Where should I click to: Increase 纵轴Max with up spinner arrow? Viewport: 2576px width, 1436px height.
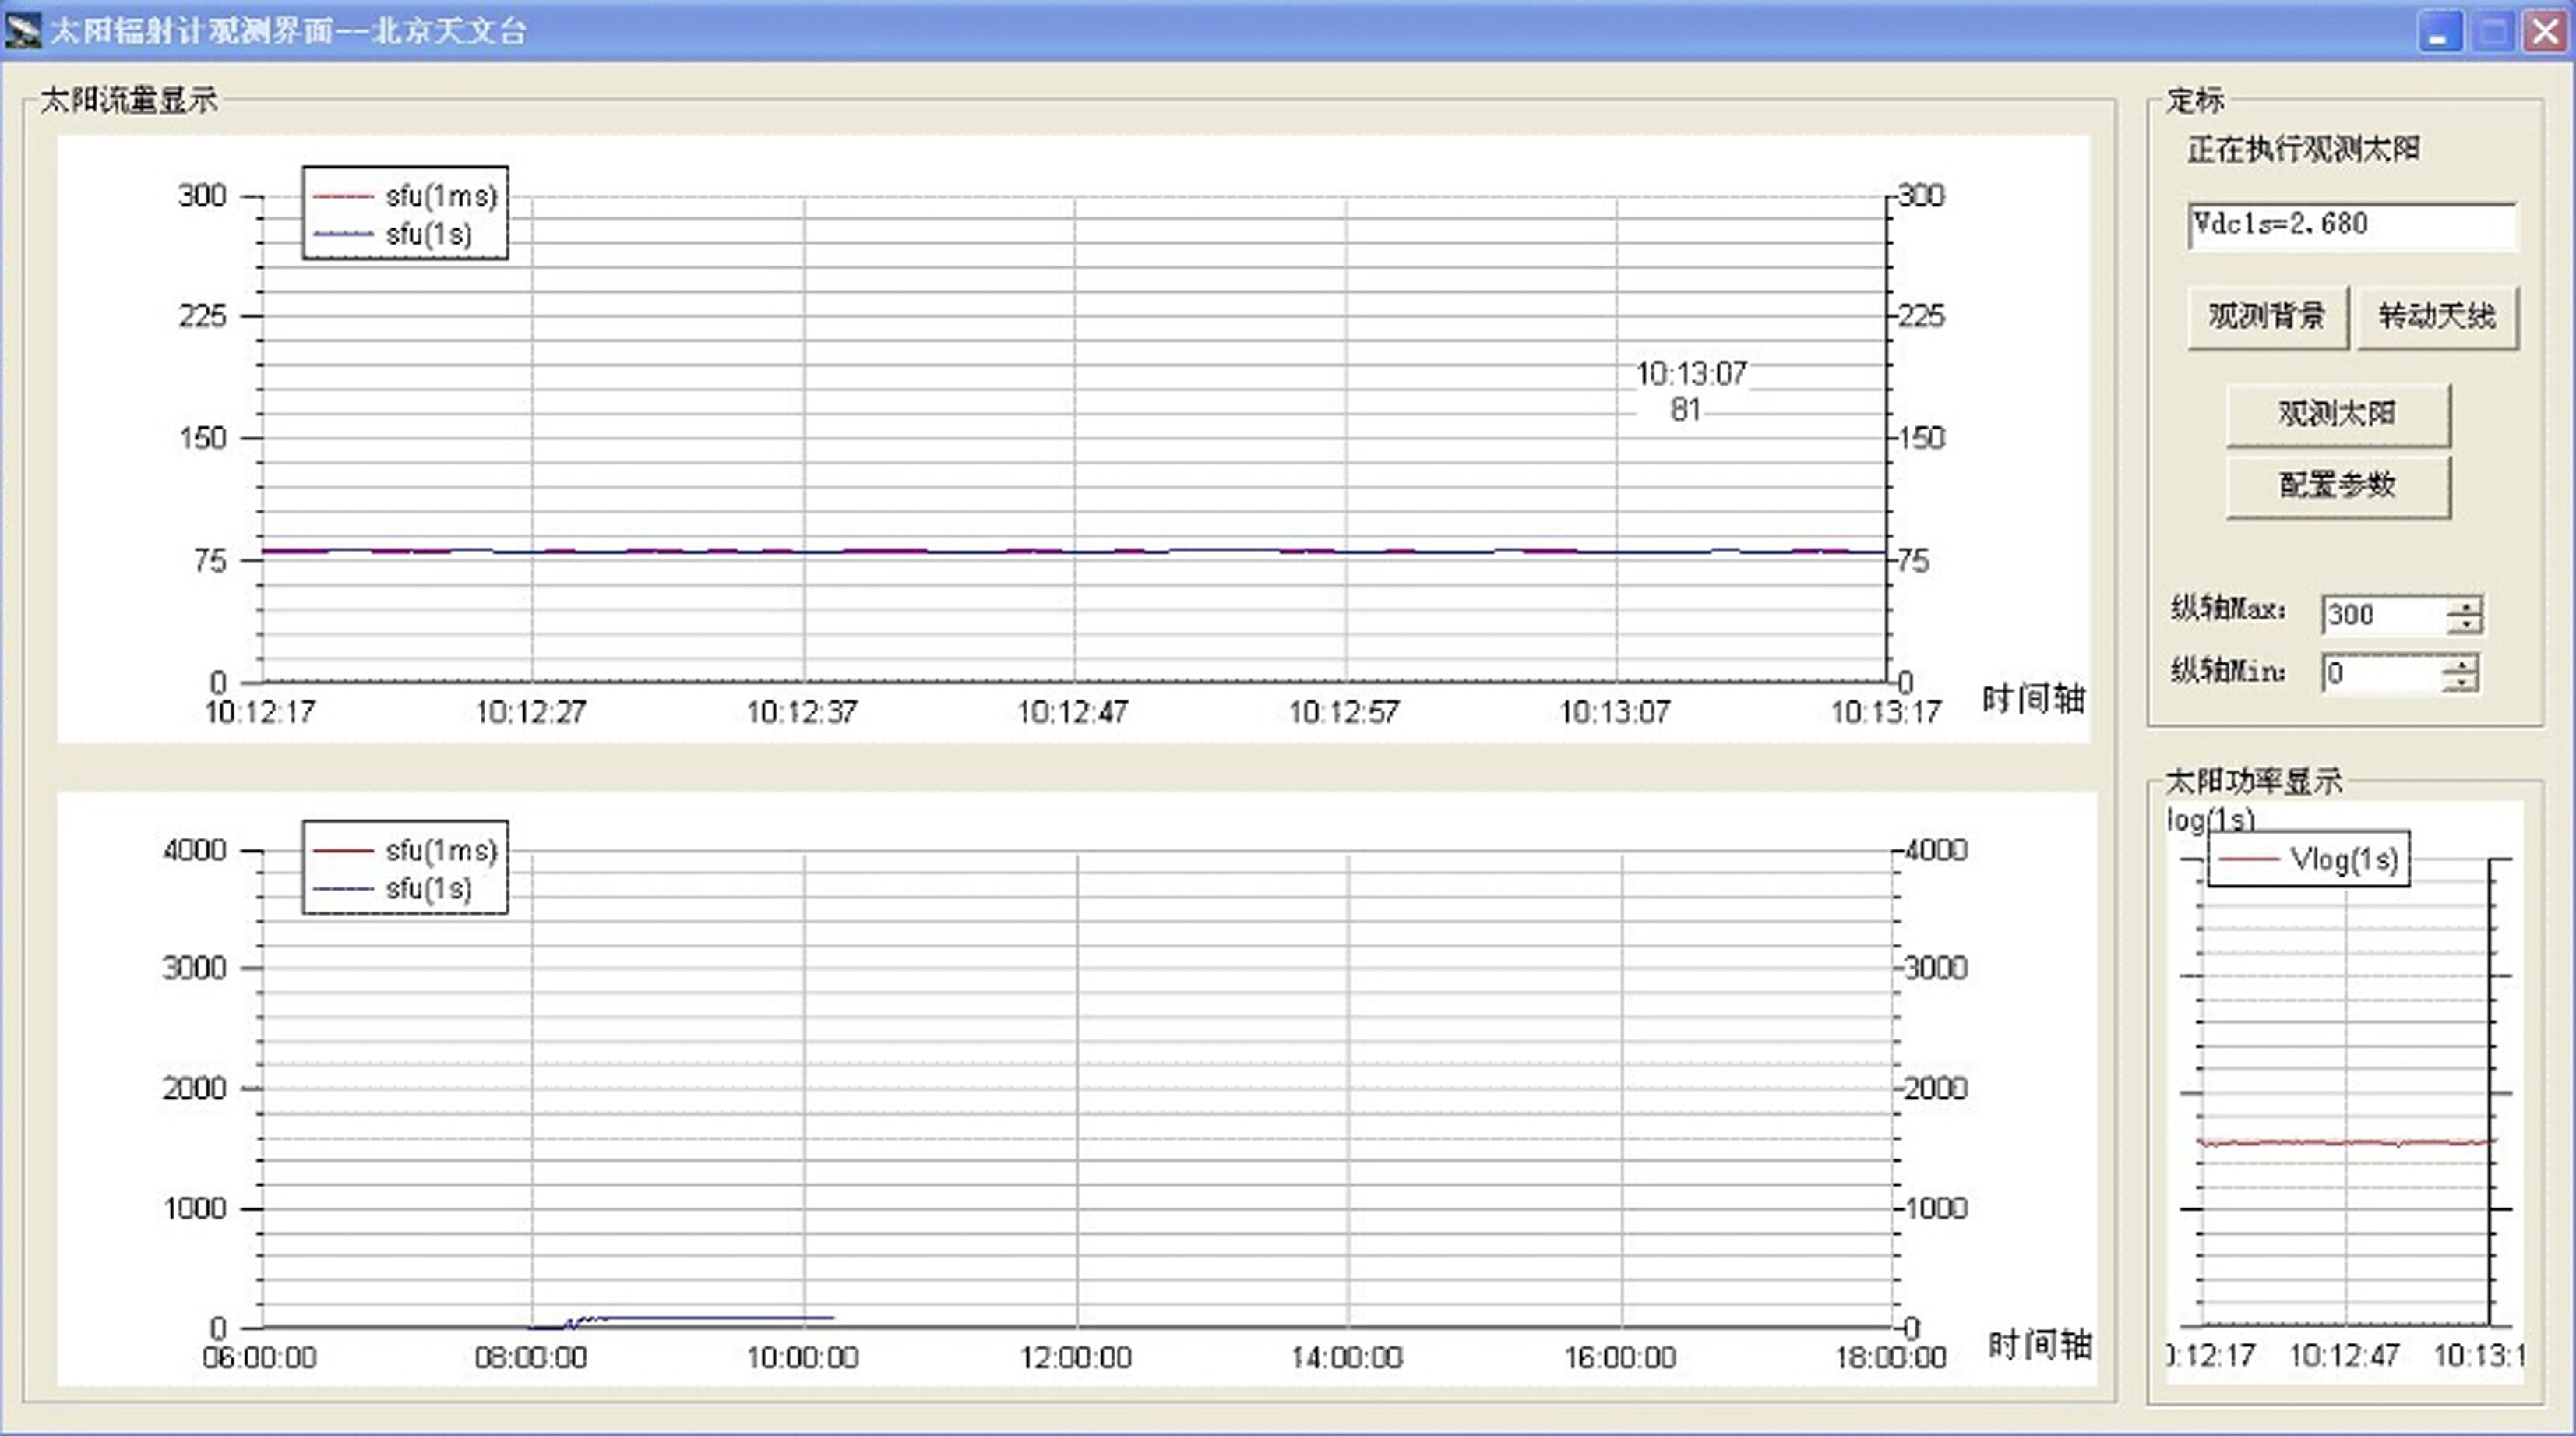point(2465,606)
